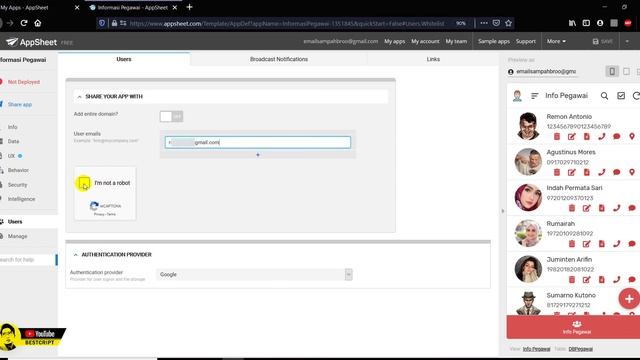This screenshot has height=360, width=640.
Task: Open My account in header
Action: tap(425, 41)
